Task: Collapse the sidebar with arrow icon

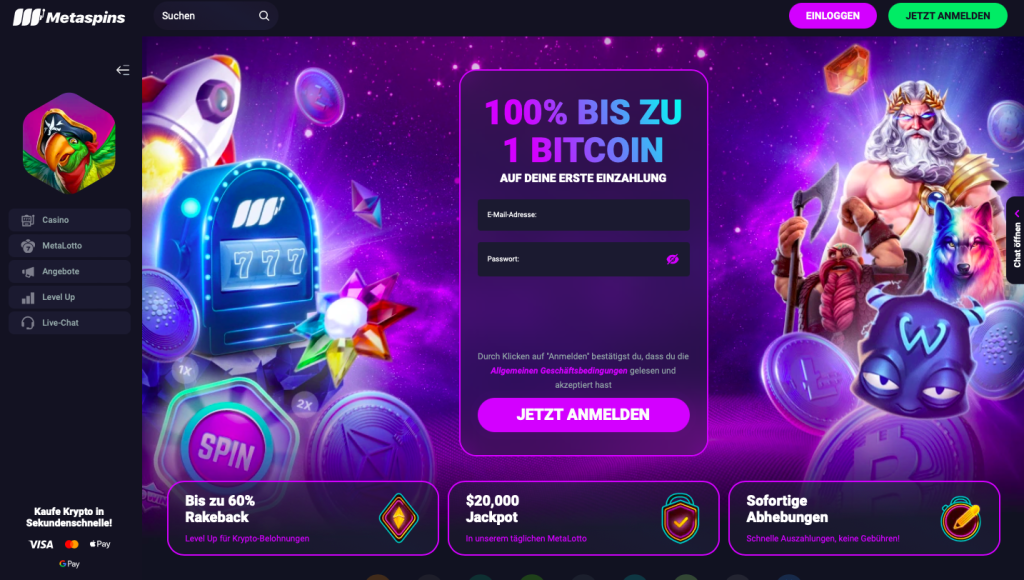Action: 123,70
